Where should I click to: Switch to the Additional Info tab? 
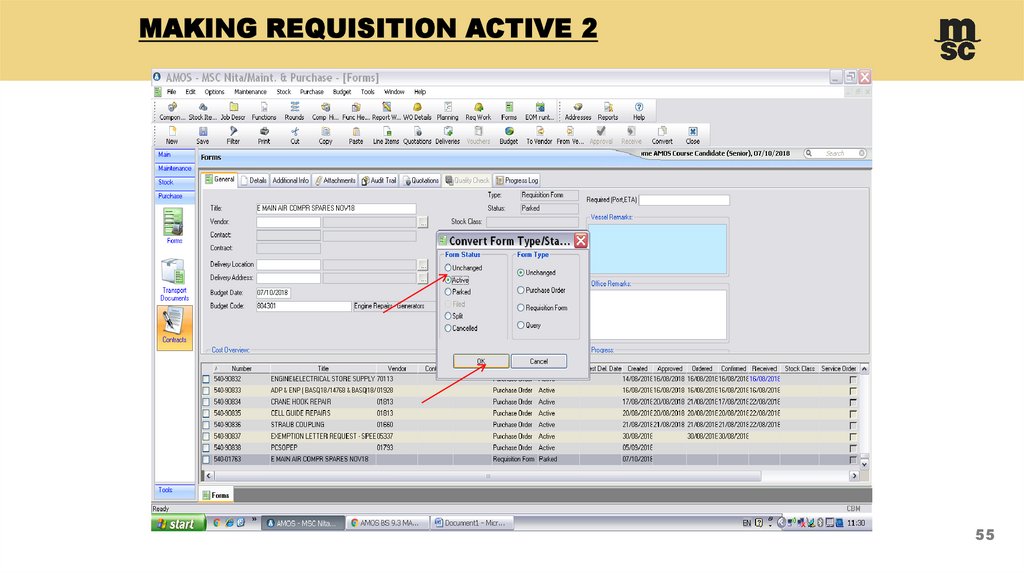(290, 180)
